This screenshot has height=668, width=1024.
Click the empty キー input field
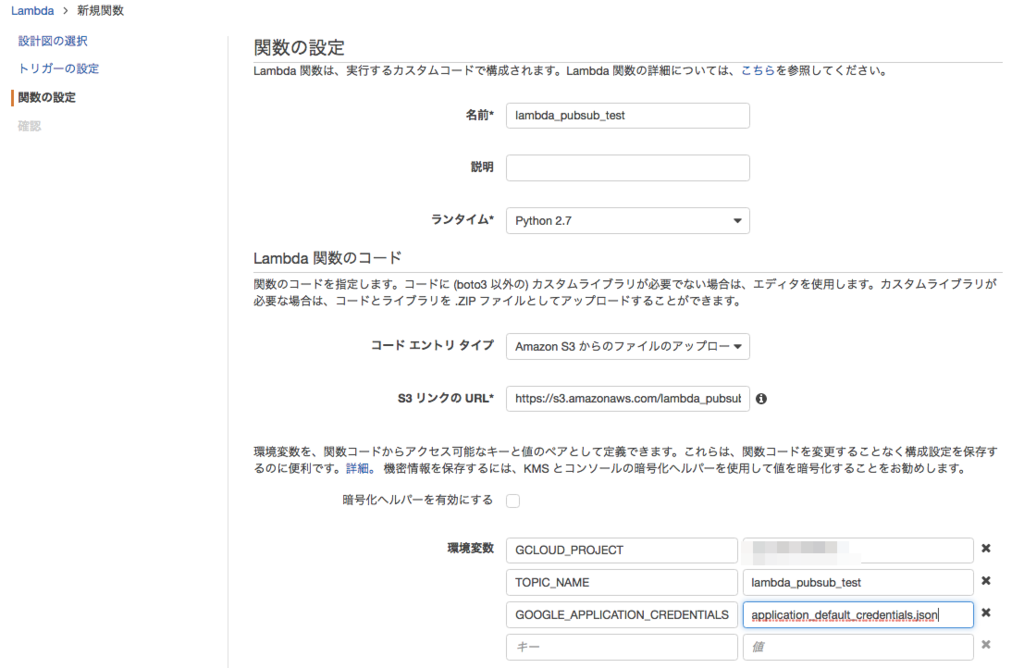click(622, 647)
